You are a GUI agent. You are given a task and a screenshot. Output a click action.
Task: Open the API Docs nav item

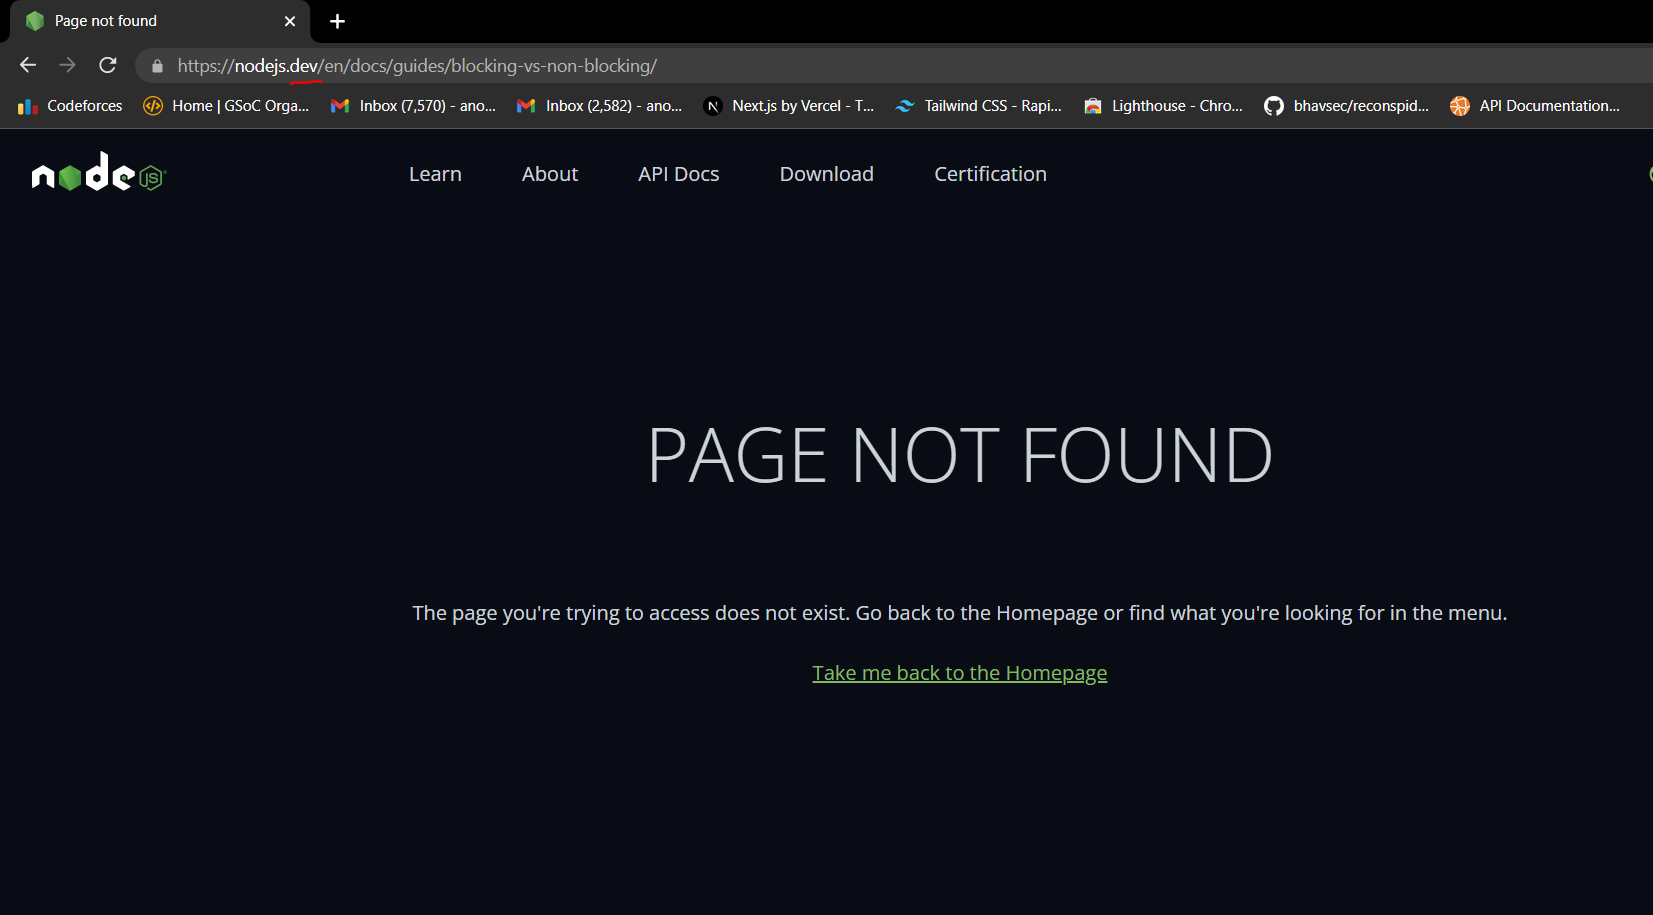point(679,174)
